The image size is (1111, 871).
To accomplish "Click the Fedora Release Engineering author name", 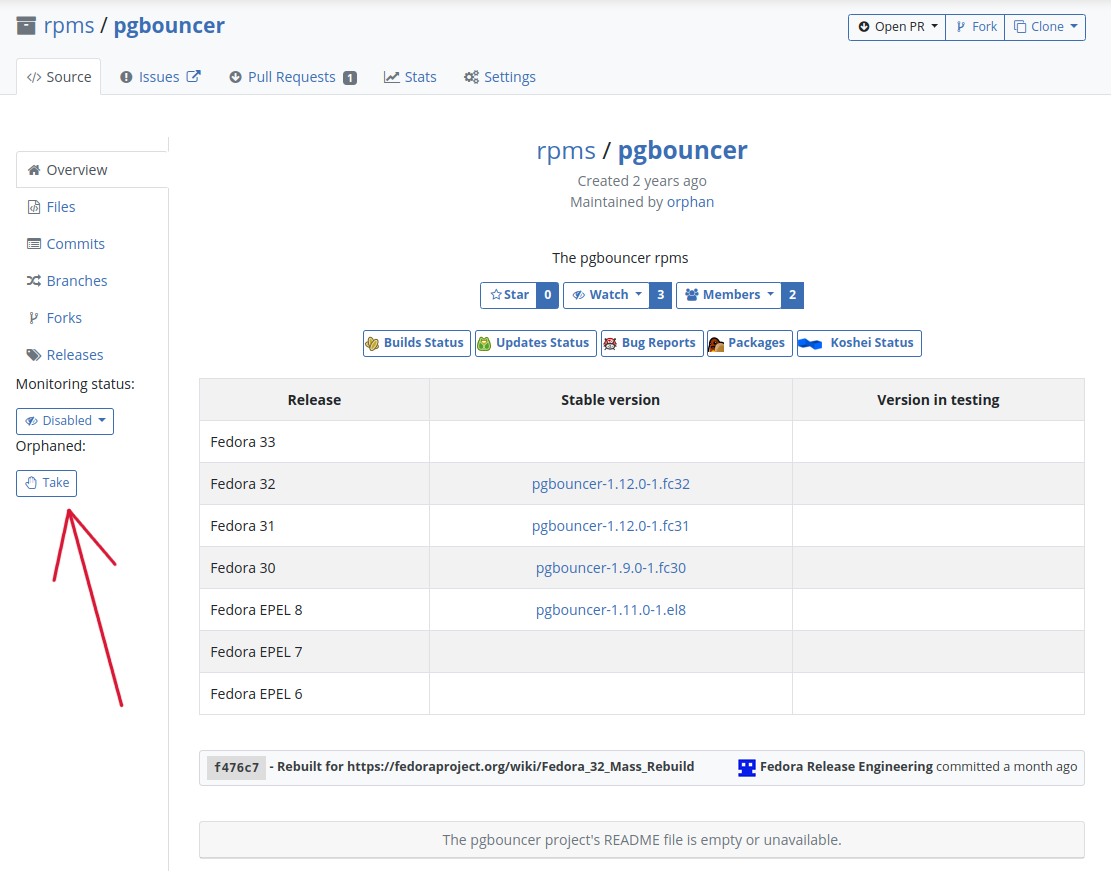I will 847,767.
